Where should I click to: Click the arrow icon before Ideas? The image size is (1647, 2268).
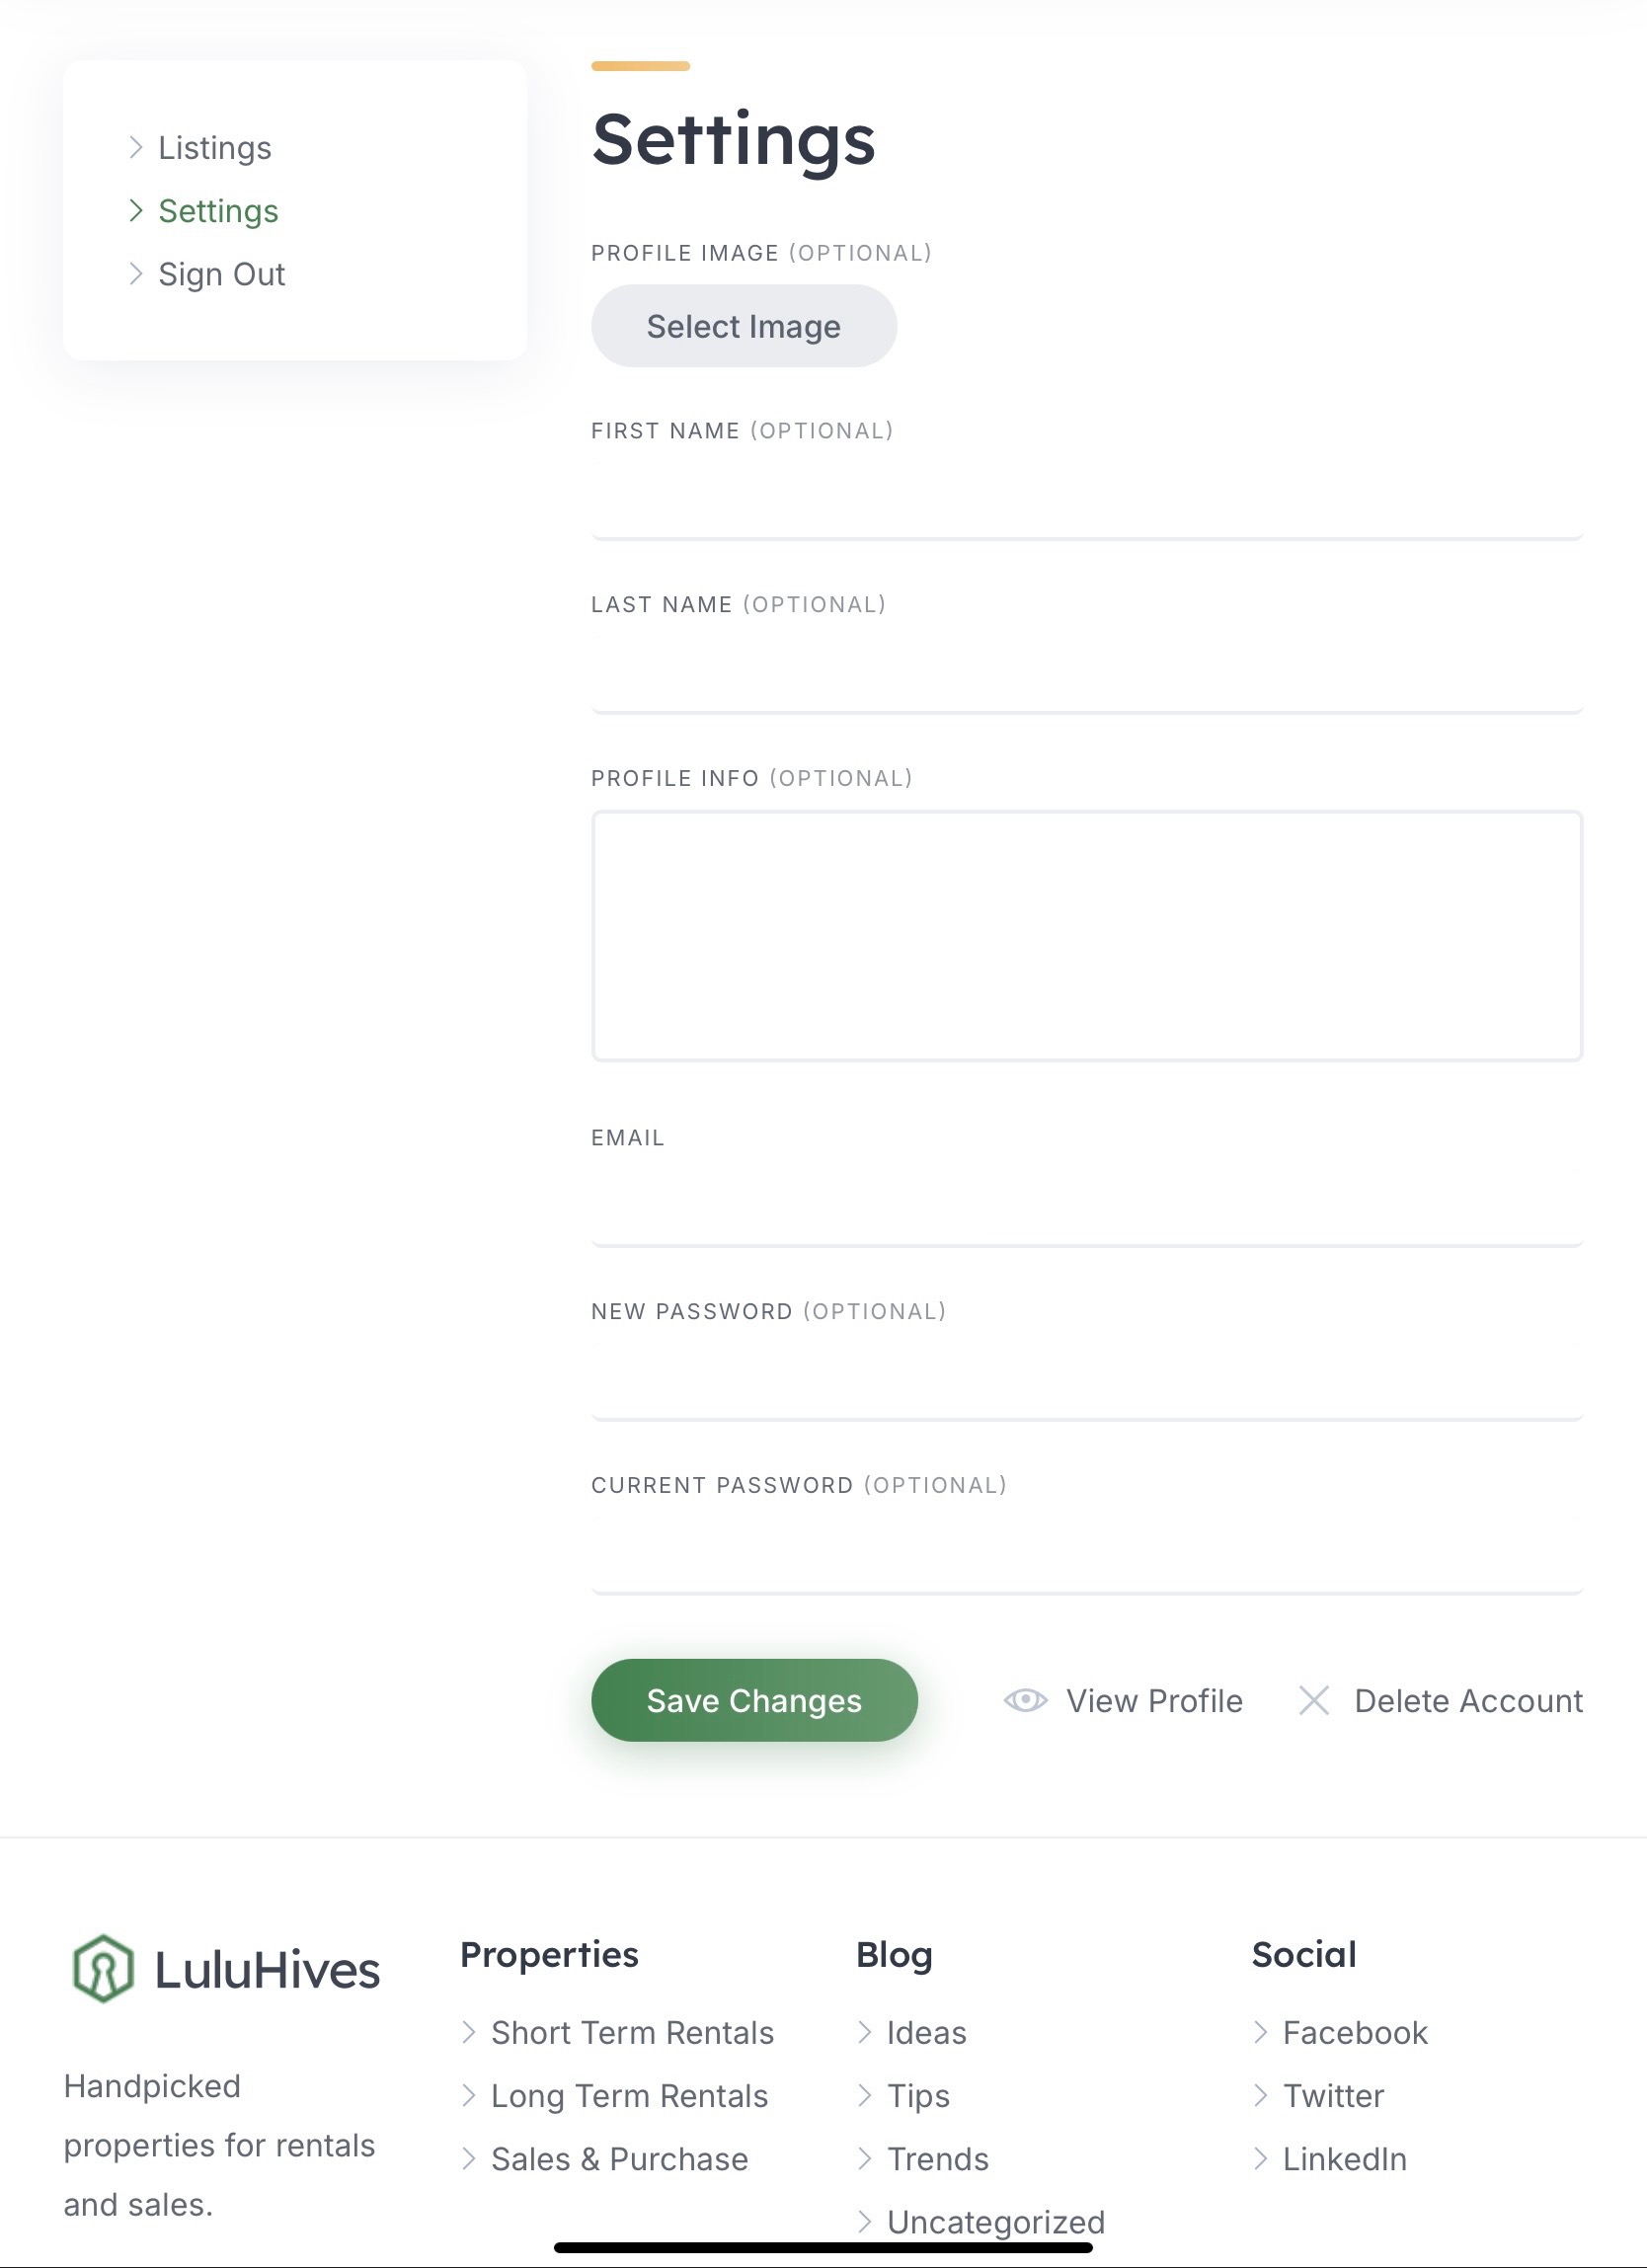click(864, 2032)
